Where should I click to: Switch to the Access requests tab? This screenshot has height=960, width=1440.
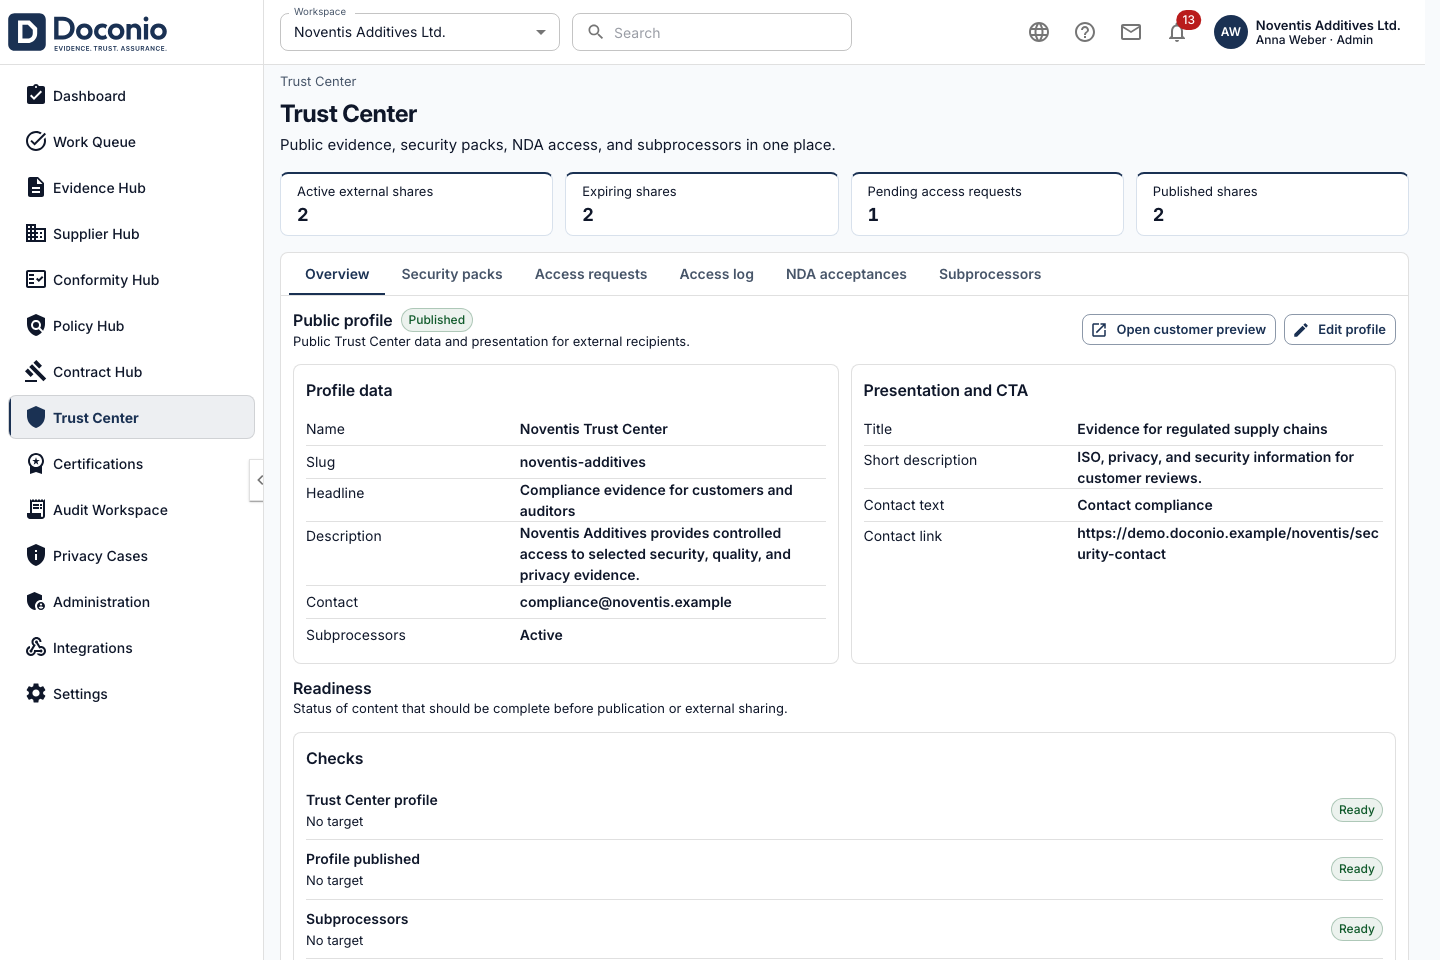[591, 274]
